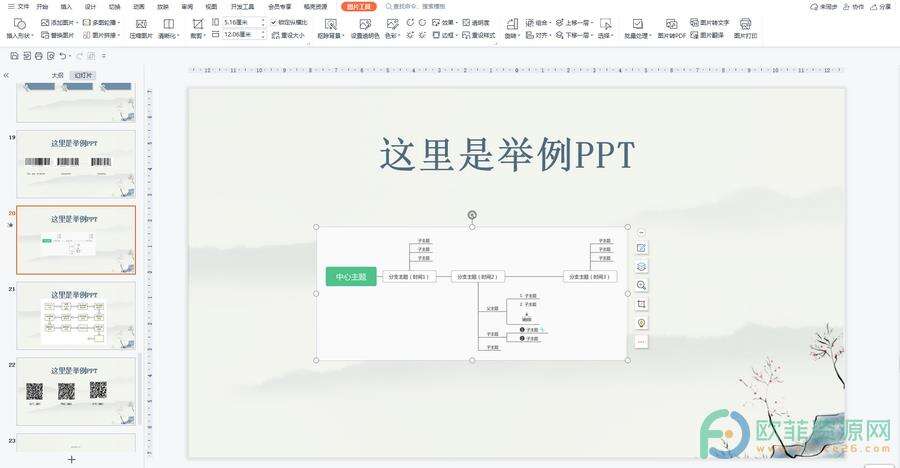
Task: Open Color (色彩) dropdown
Action: [x=392, y=36]
